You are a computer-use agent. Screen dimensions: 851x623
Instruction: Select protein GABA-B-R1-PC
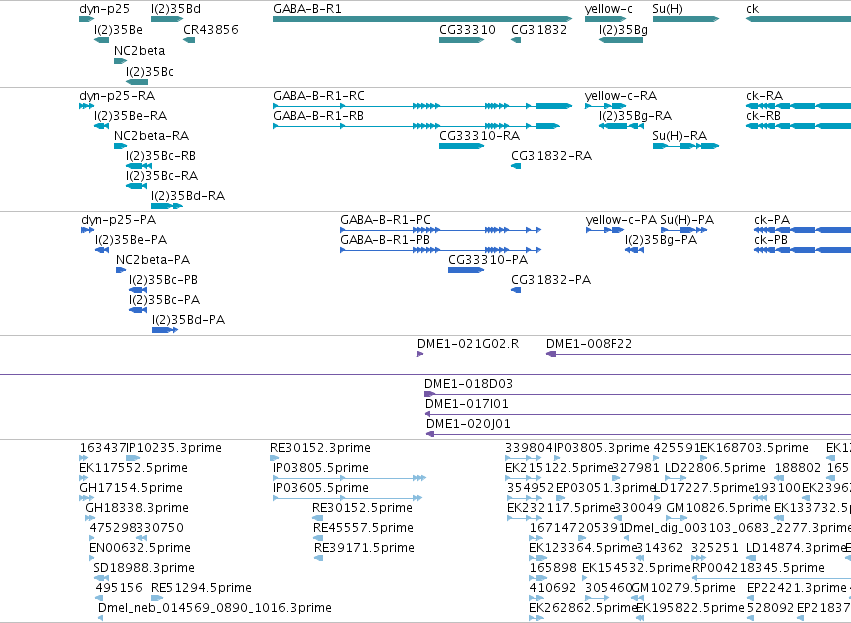tap(441, 230)
